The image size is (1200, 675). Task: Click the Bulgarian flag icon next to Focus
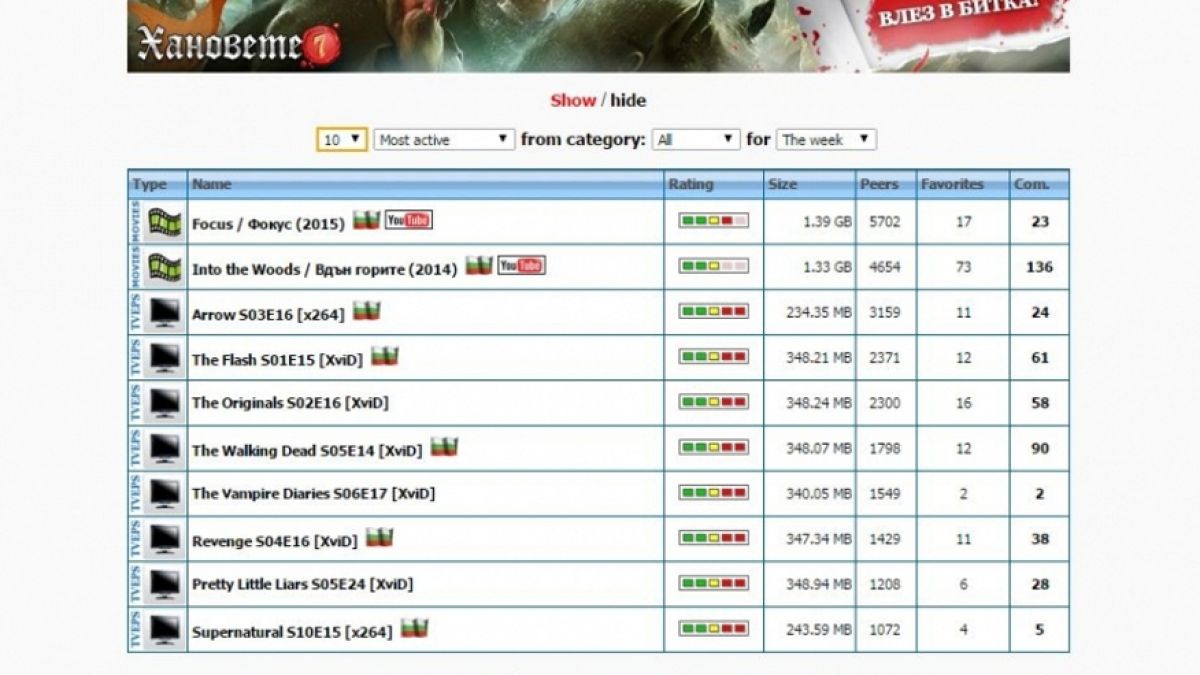pyautogui.click(x=366, y=220)
